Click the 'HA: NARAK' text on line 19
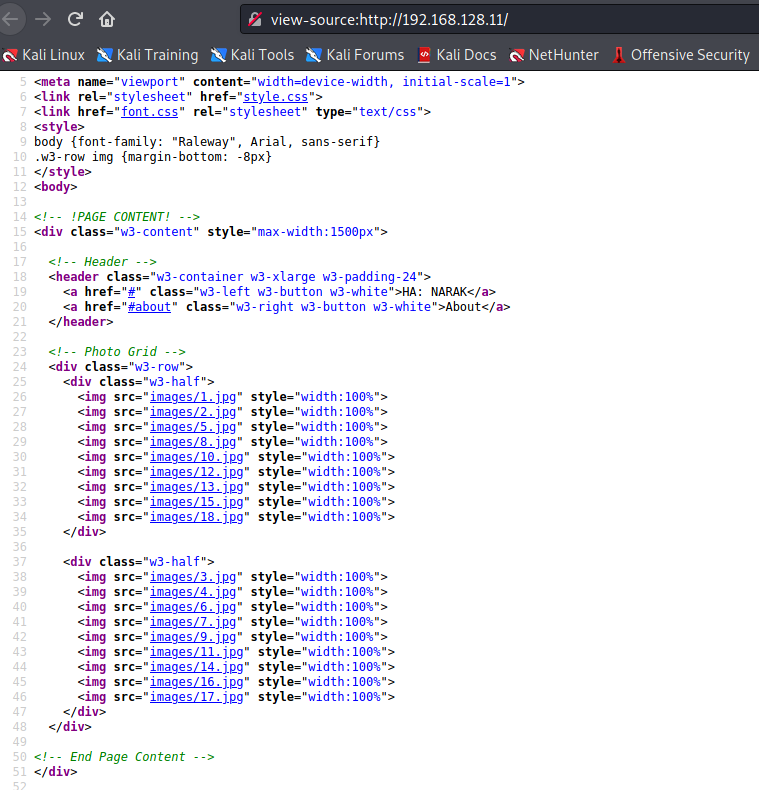 pyautogui.click(x=434, y=292)
